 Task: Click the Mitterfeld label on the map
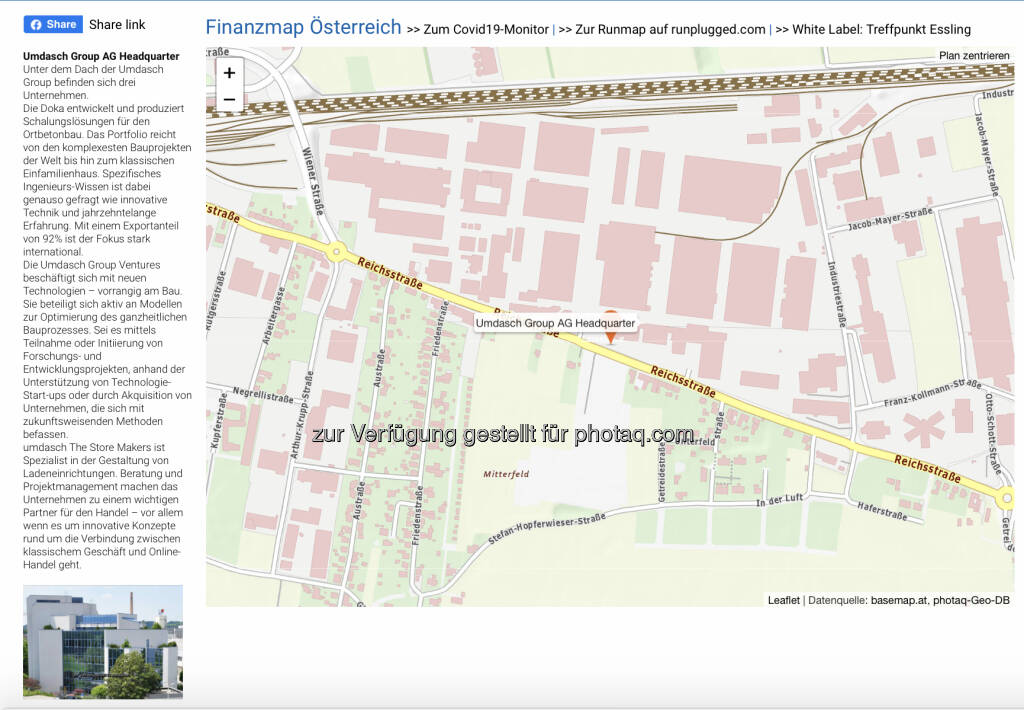point(506,474)
